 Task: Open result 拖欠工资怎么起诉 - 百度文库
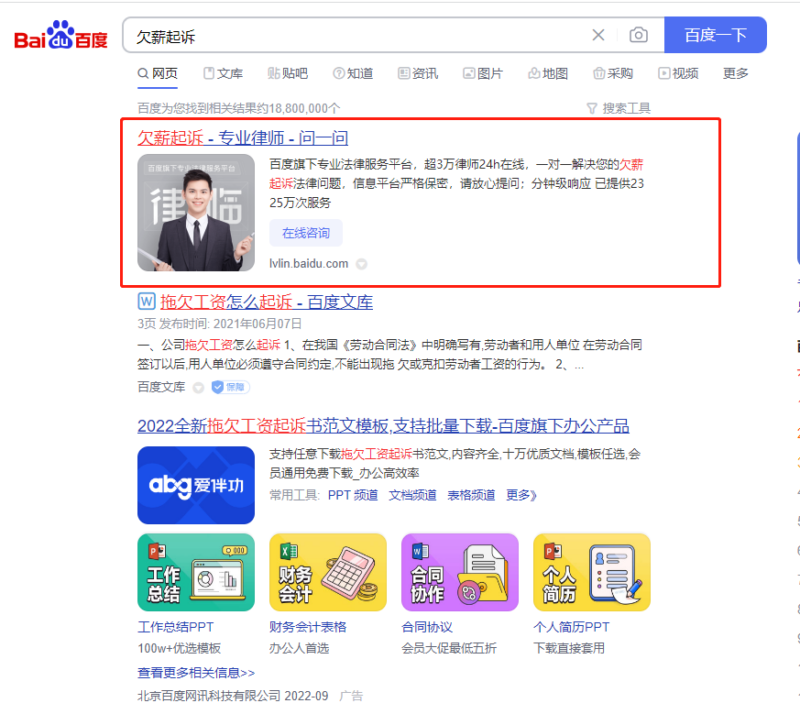point(266,302)
